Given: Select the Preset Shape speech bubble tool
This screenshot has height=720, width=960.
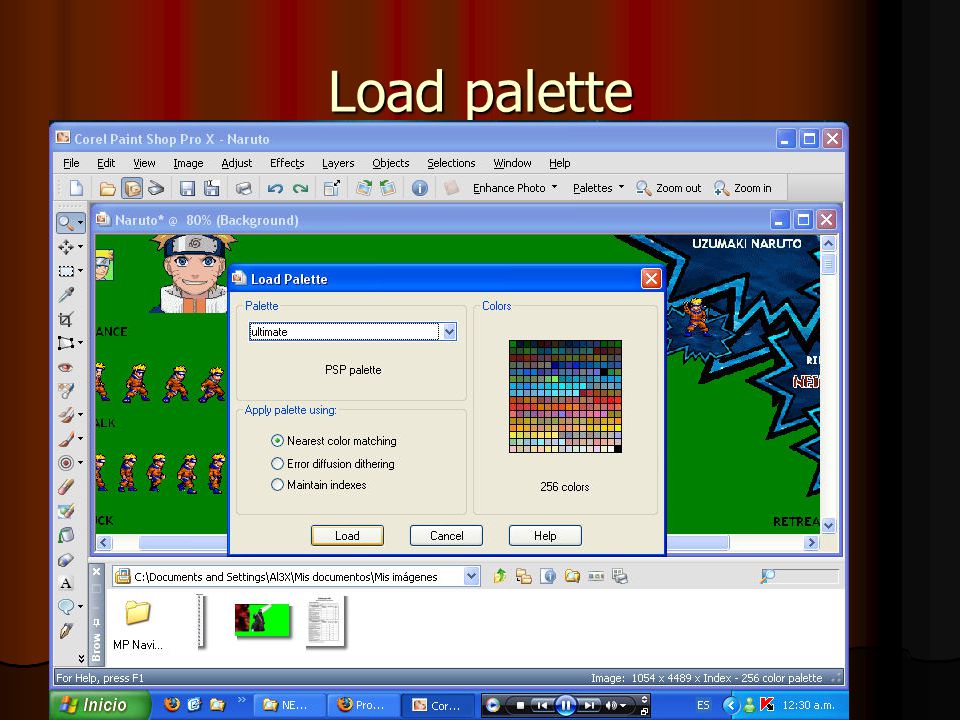Looking at the screenshot, I should point(66,607).
